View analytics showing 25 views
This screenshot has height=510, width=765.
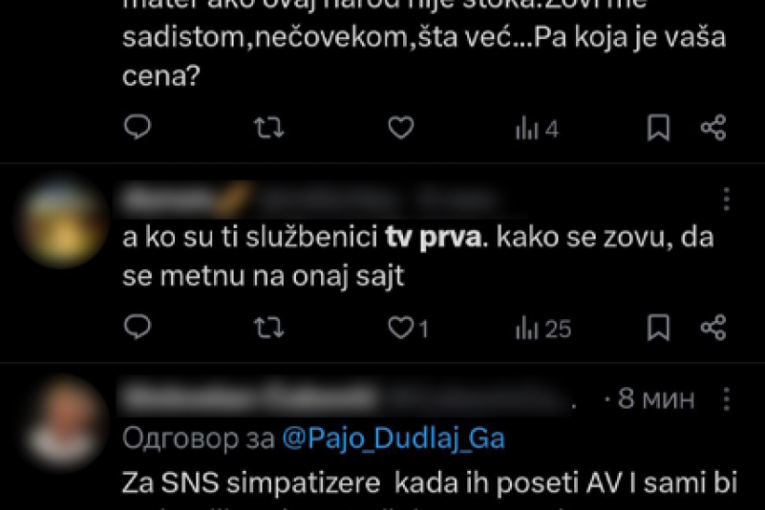543,328
